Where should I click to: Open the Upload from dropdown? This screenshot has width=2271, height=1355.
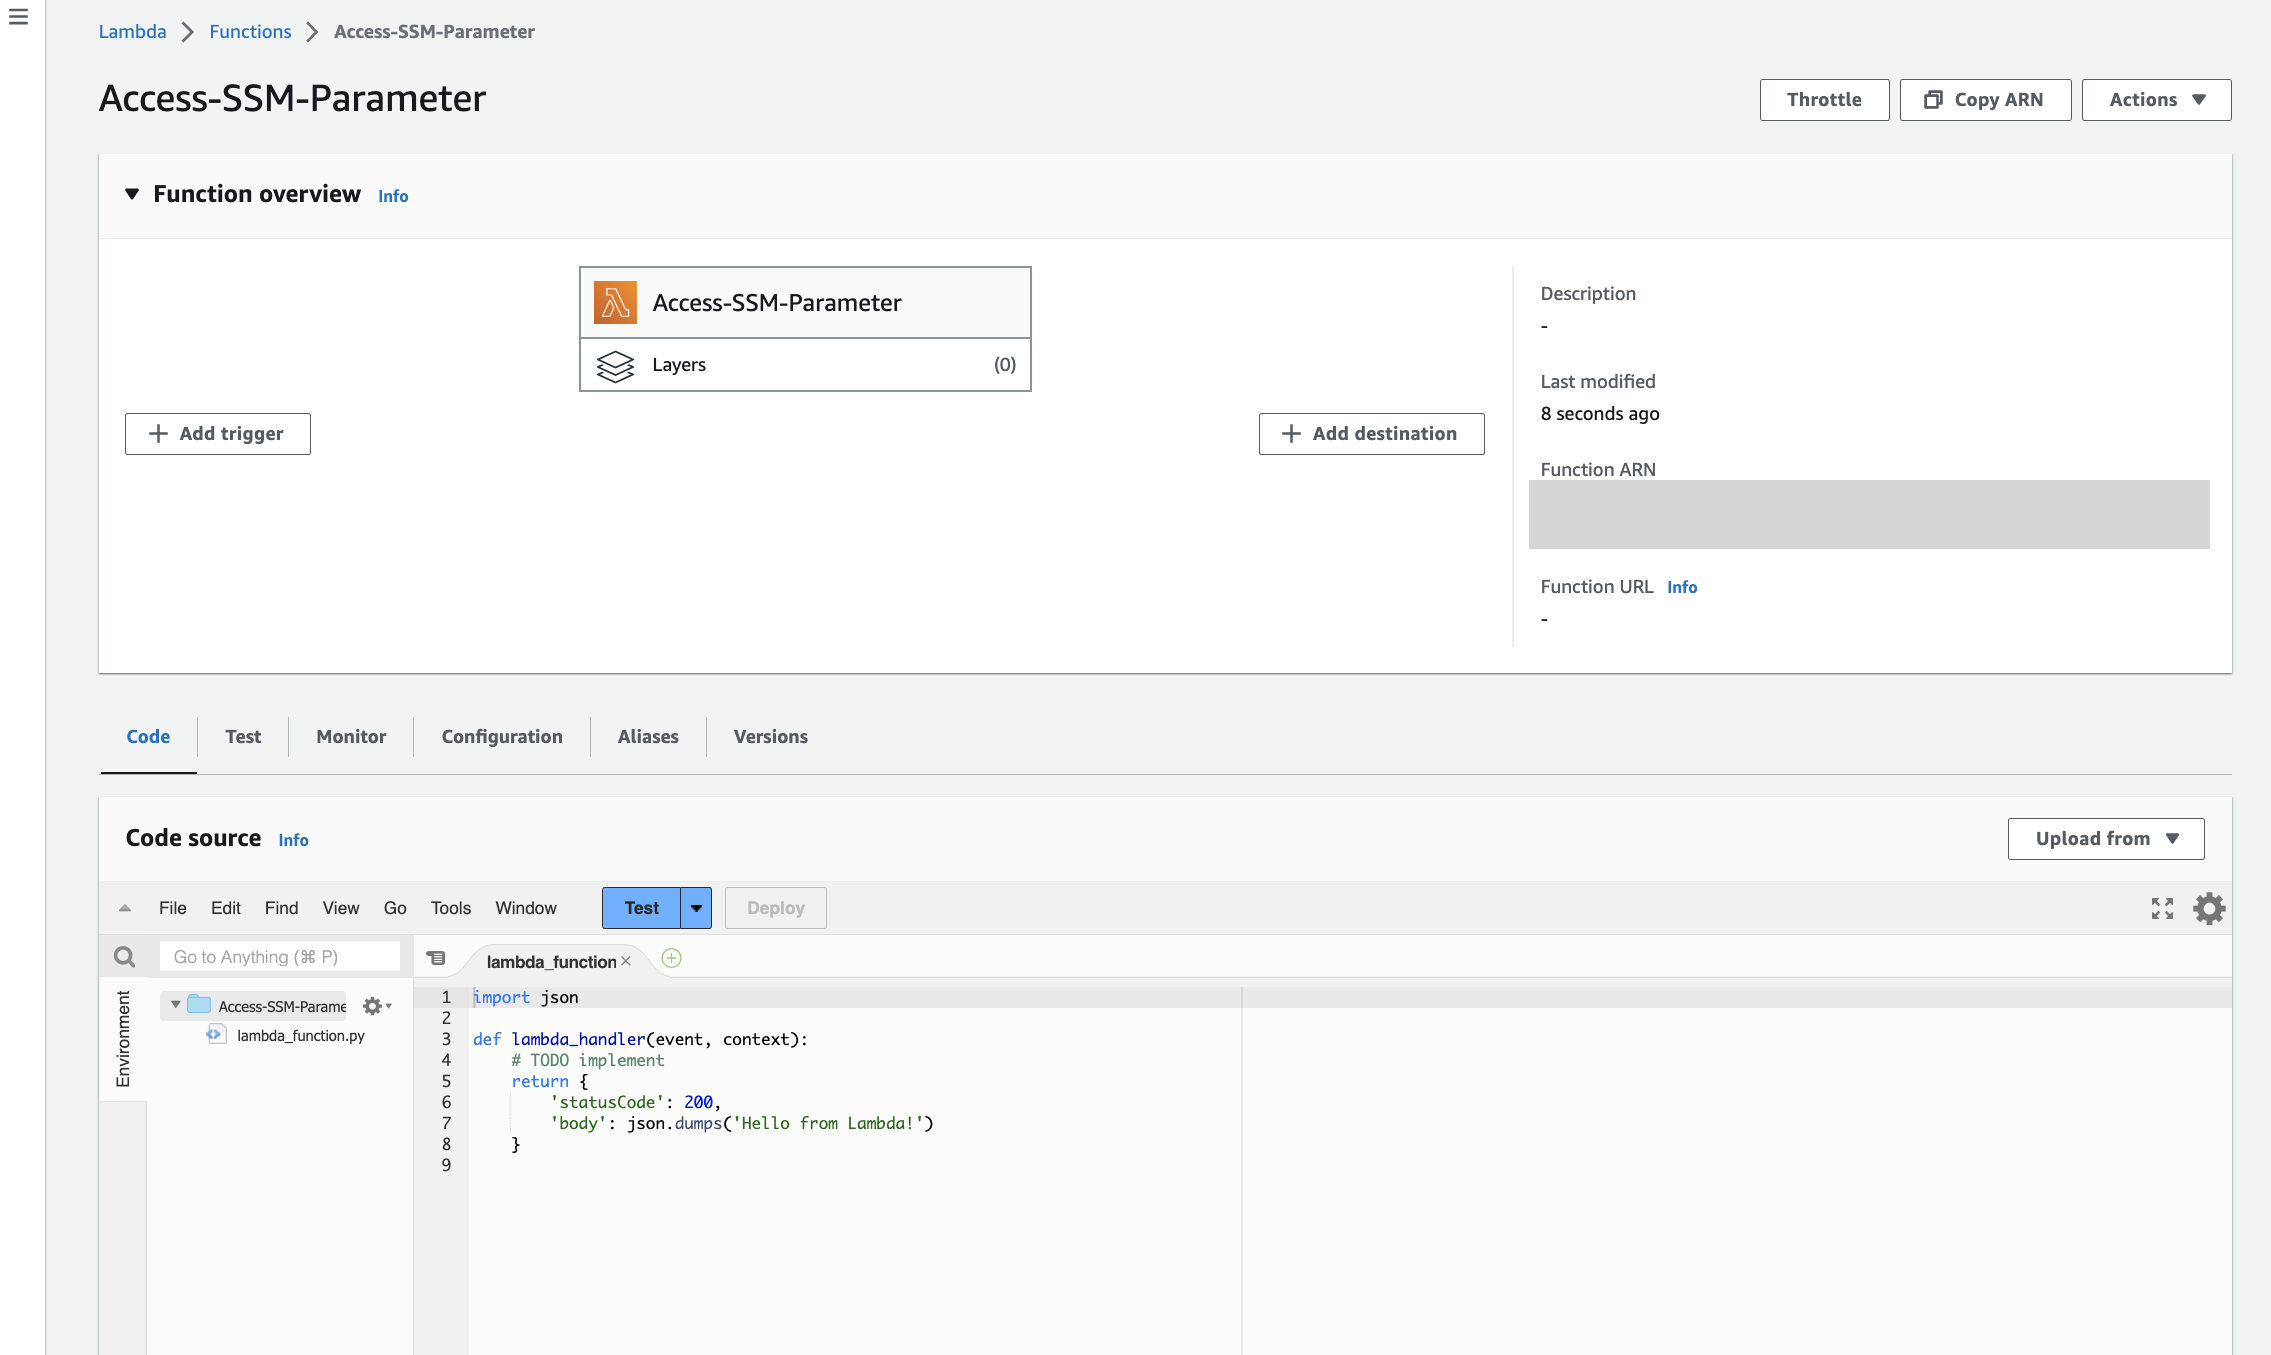[2106, 839]
